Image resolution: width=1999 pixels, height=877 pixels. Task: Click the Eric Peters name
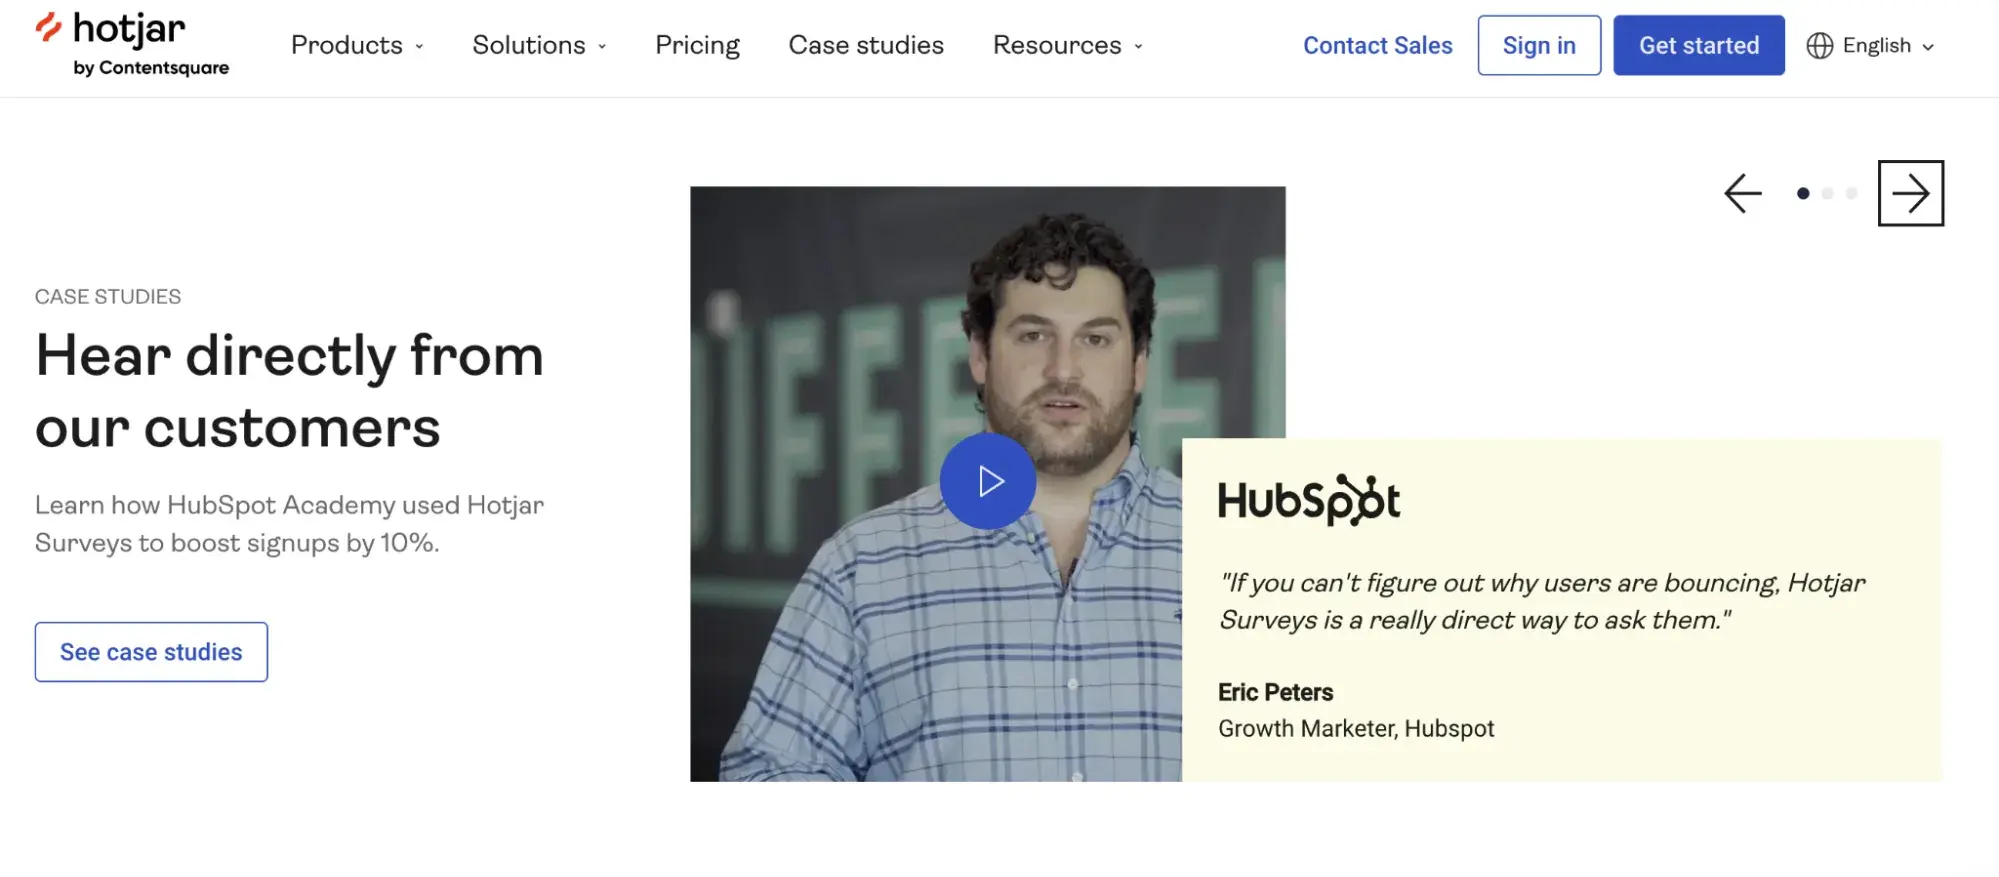coord(1275,692)
